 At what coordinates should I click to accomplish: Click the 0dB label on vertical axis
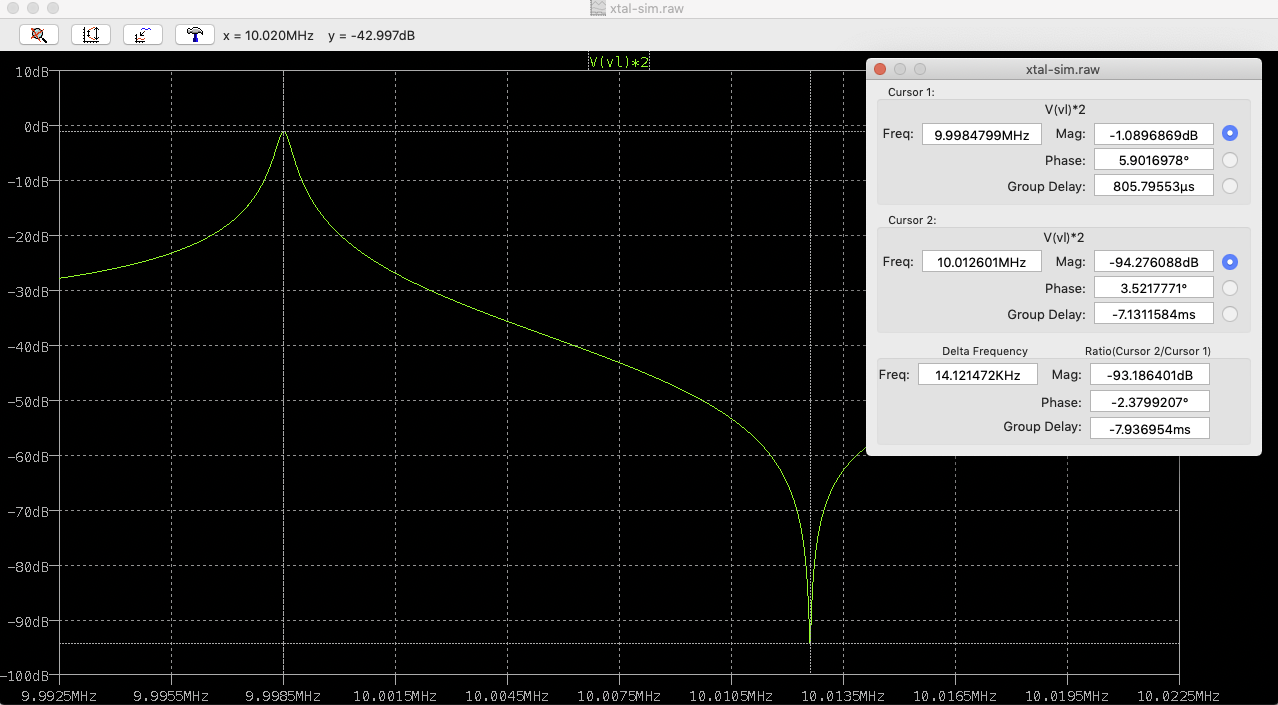[35, 127]
